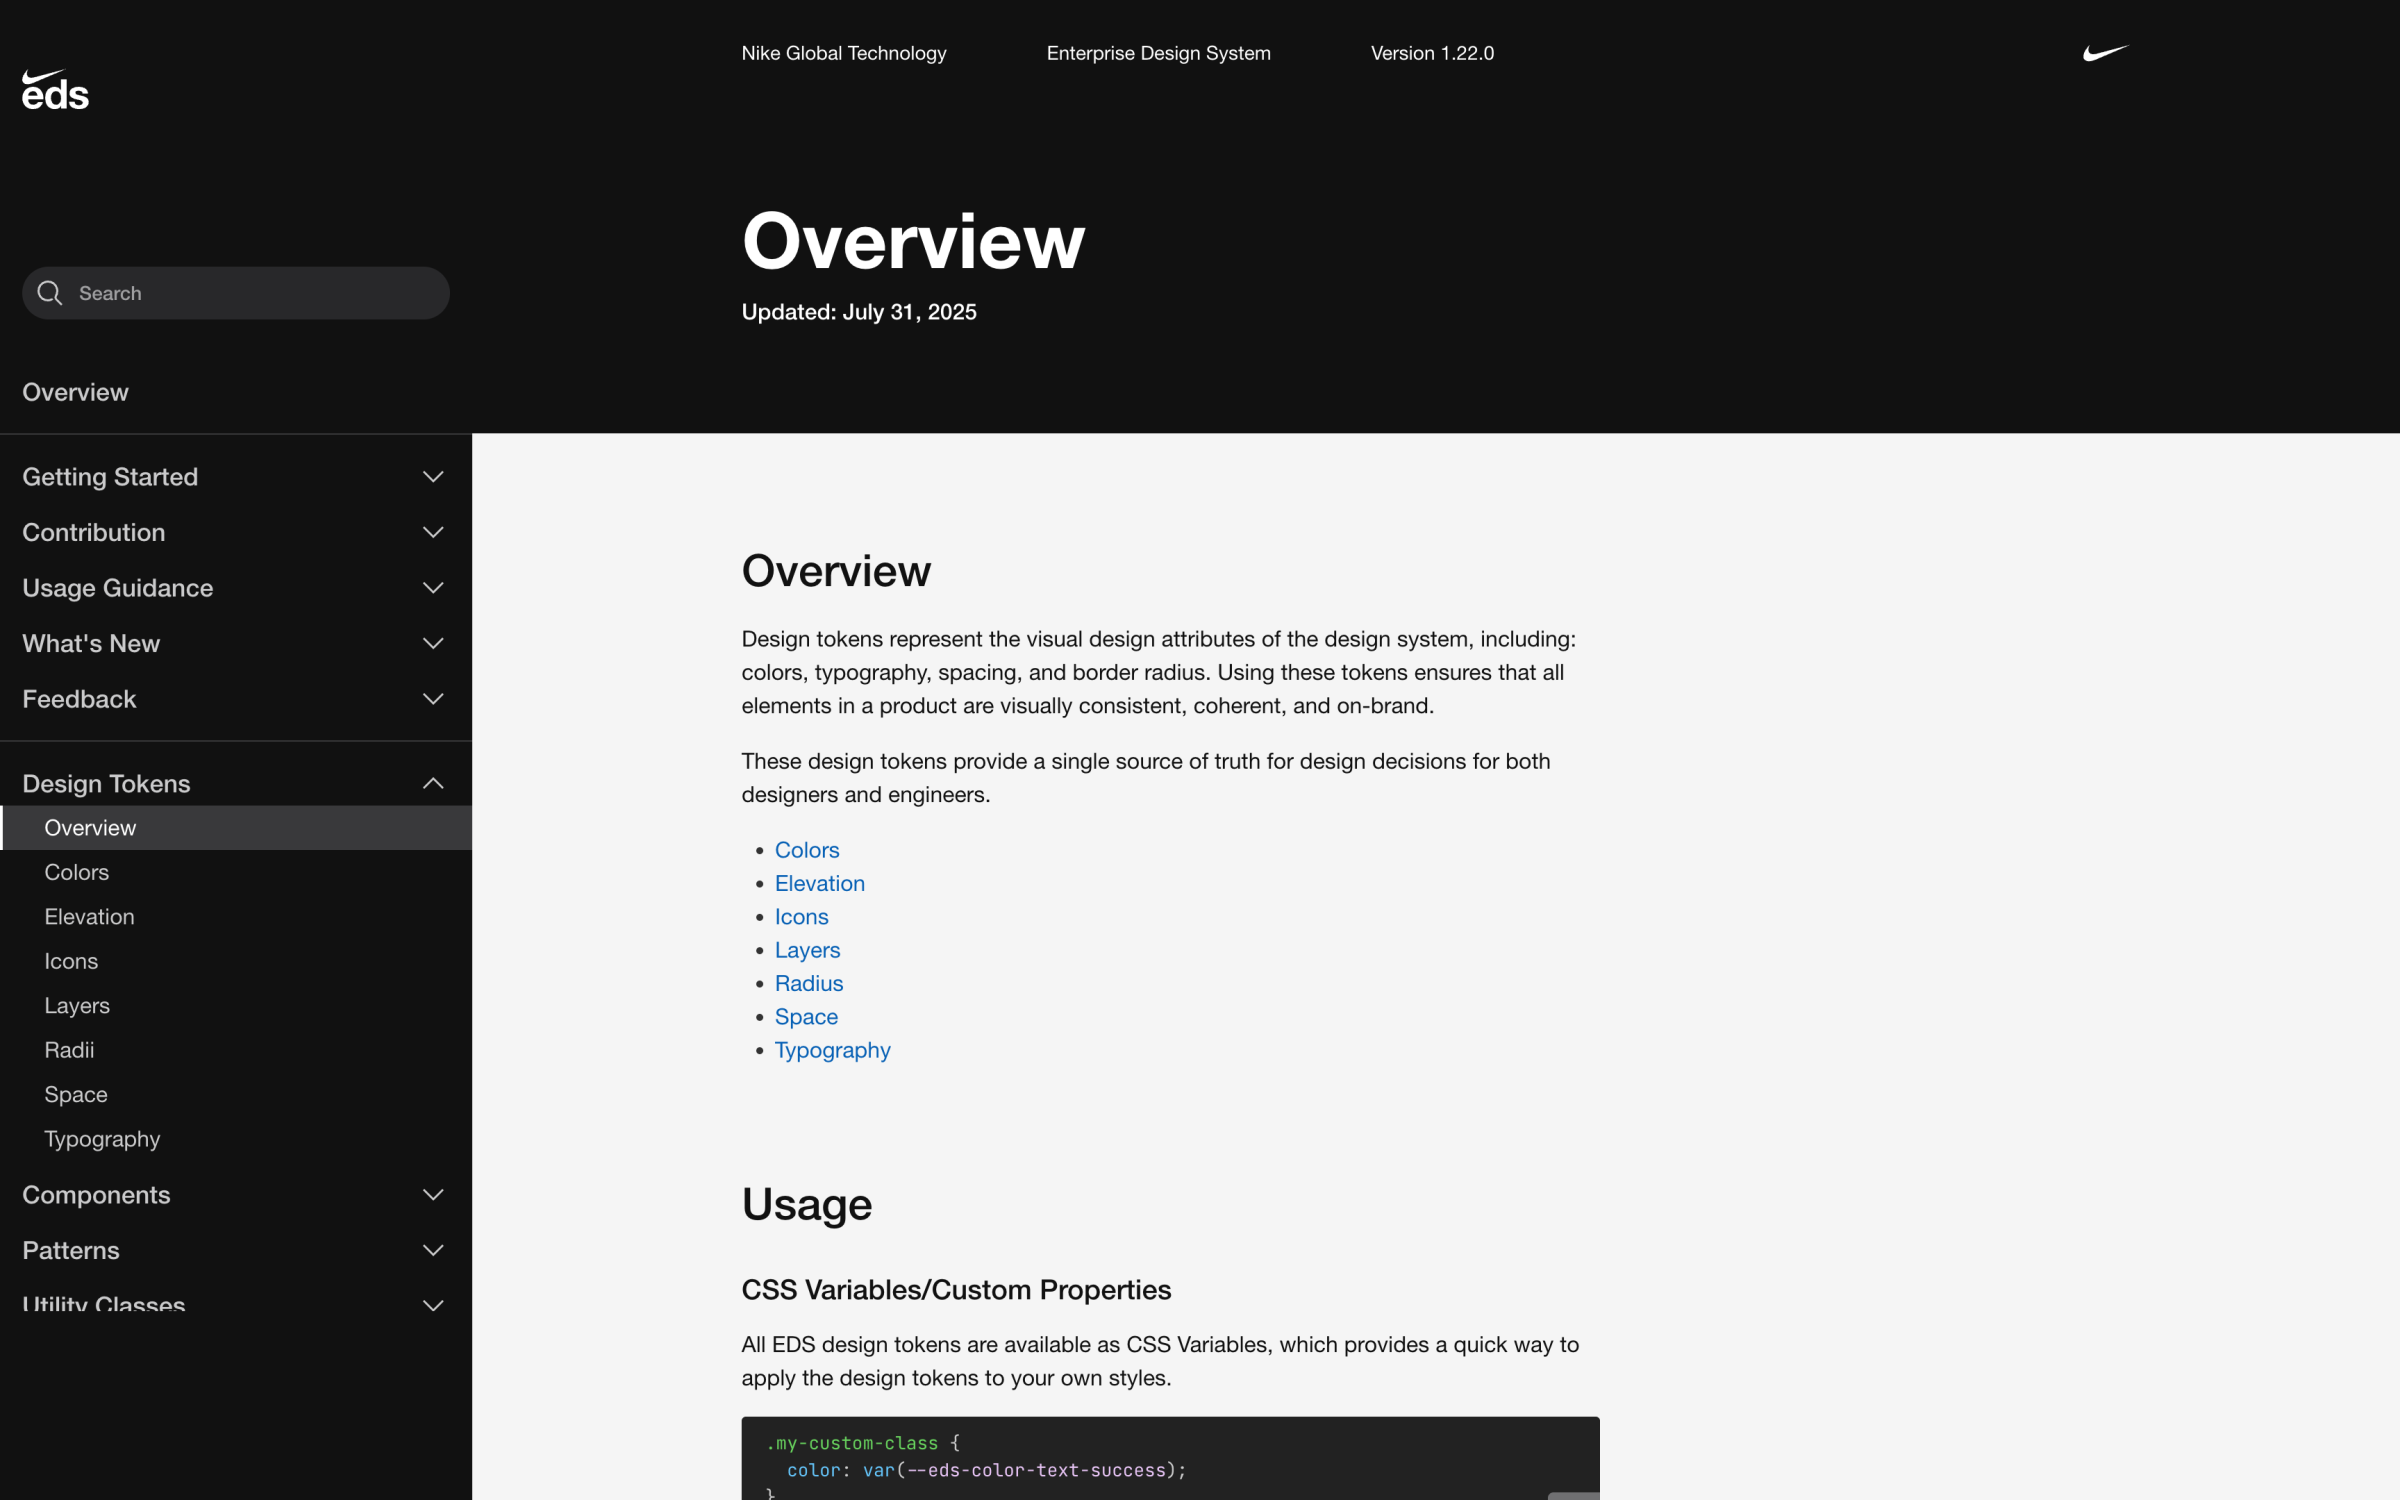The width and height of the screenshot is (2400, 1500).
Task: Click the Nike swoosh icon in header
Action: 2106,53
